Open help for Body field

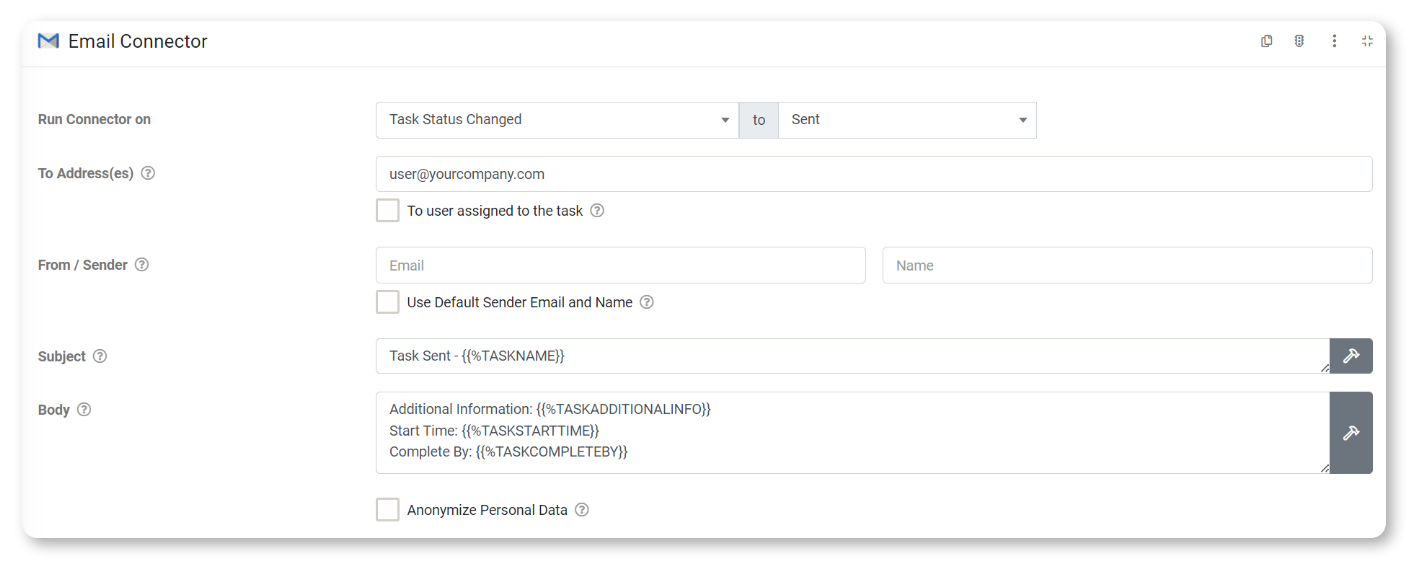click(x=84, y=410)
